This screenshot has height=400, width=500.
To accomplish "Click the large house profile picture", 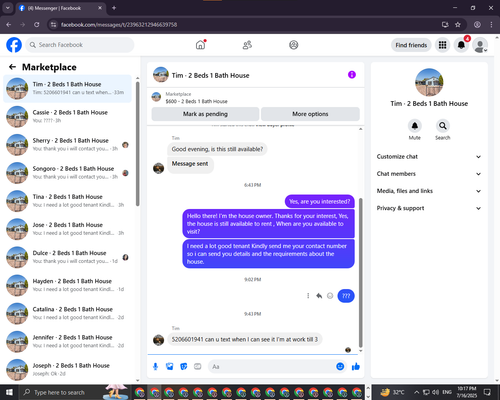I will point(429,82).
